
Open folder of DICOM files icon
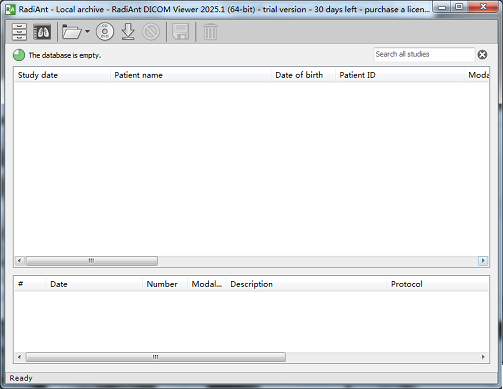tap(72, 32)
